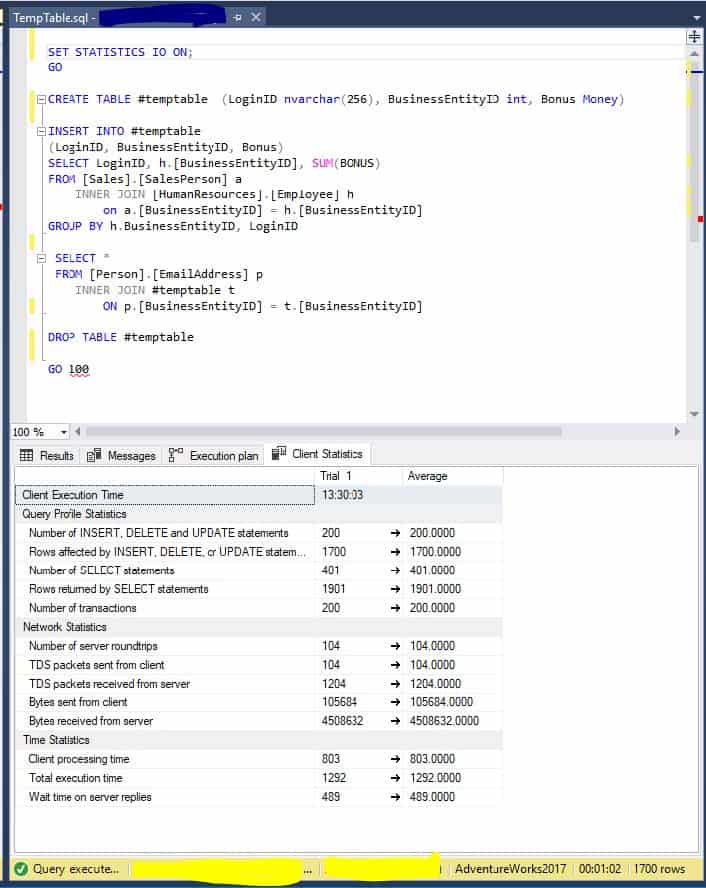Pin the TempTable.sql document tab

click(x=237, y=18)
